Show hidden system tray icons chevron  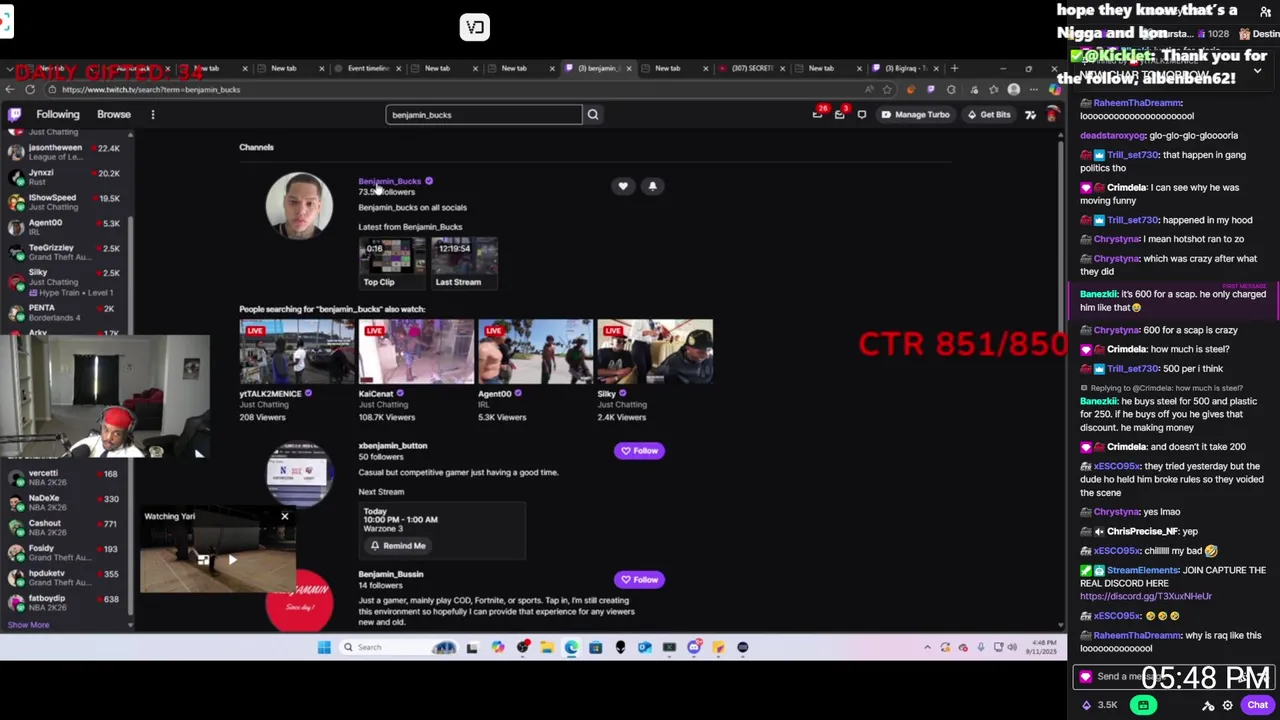click(x=927, y=647)
